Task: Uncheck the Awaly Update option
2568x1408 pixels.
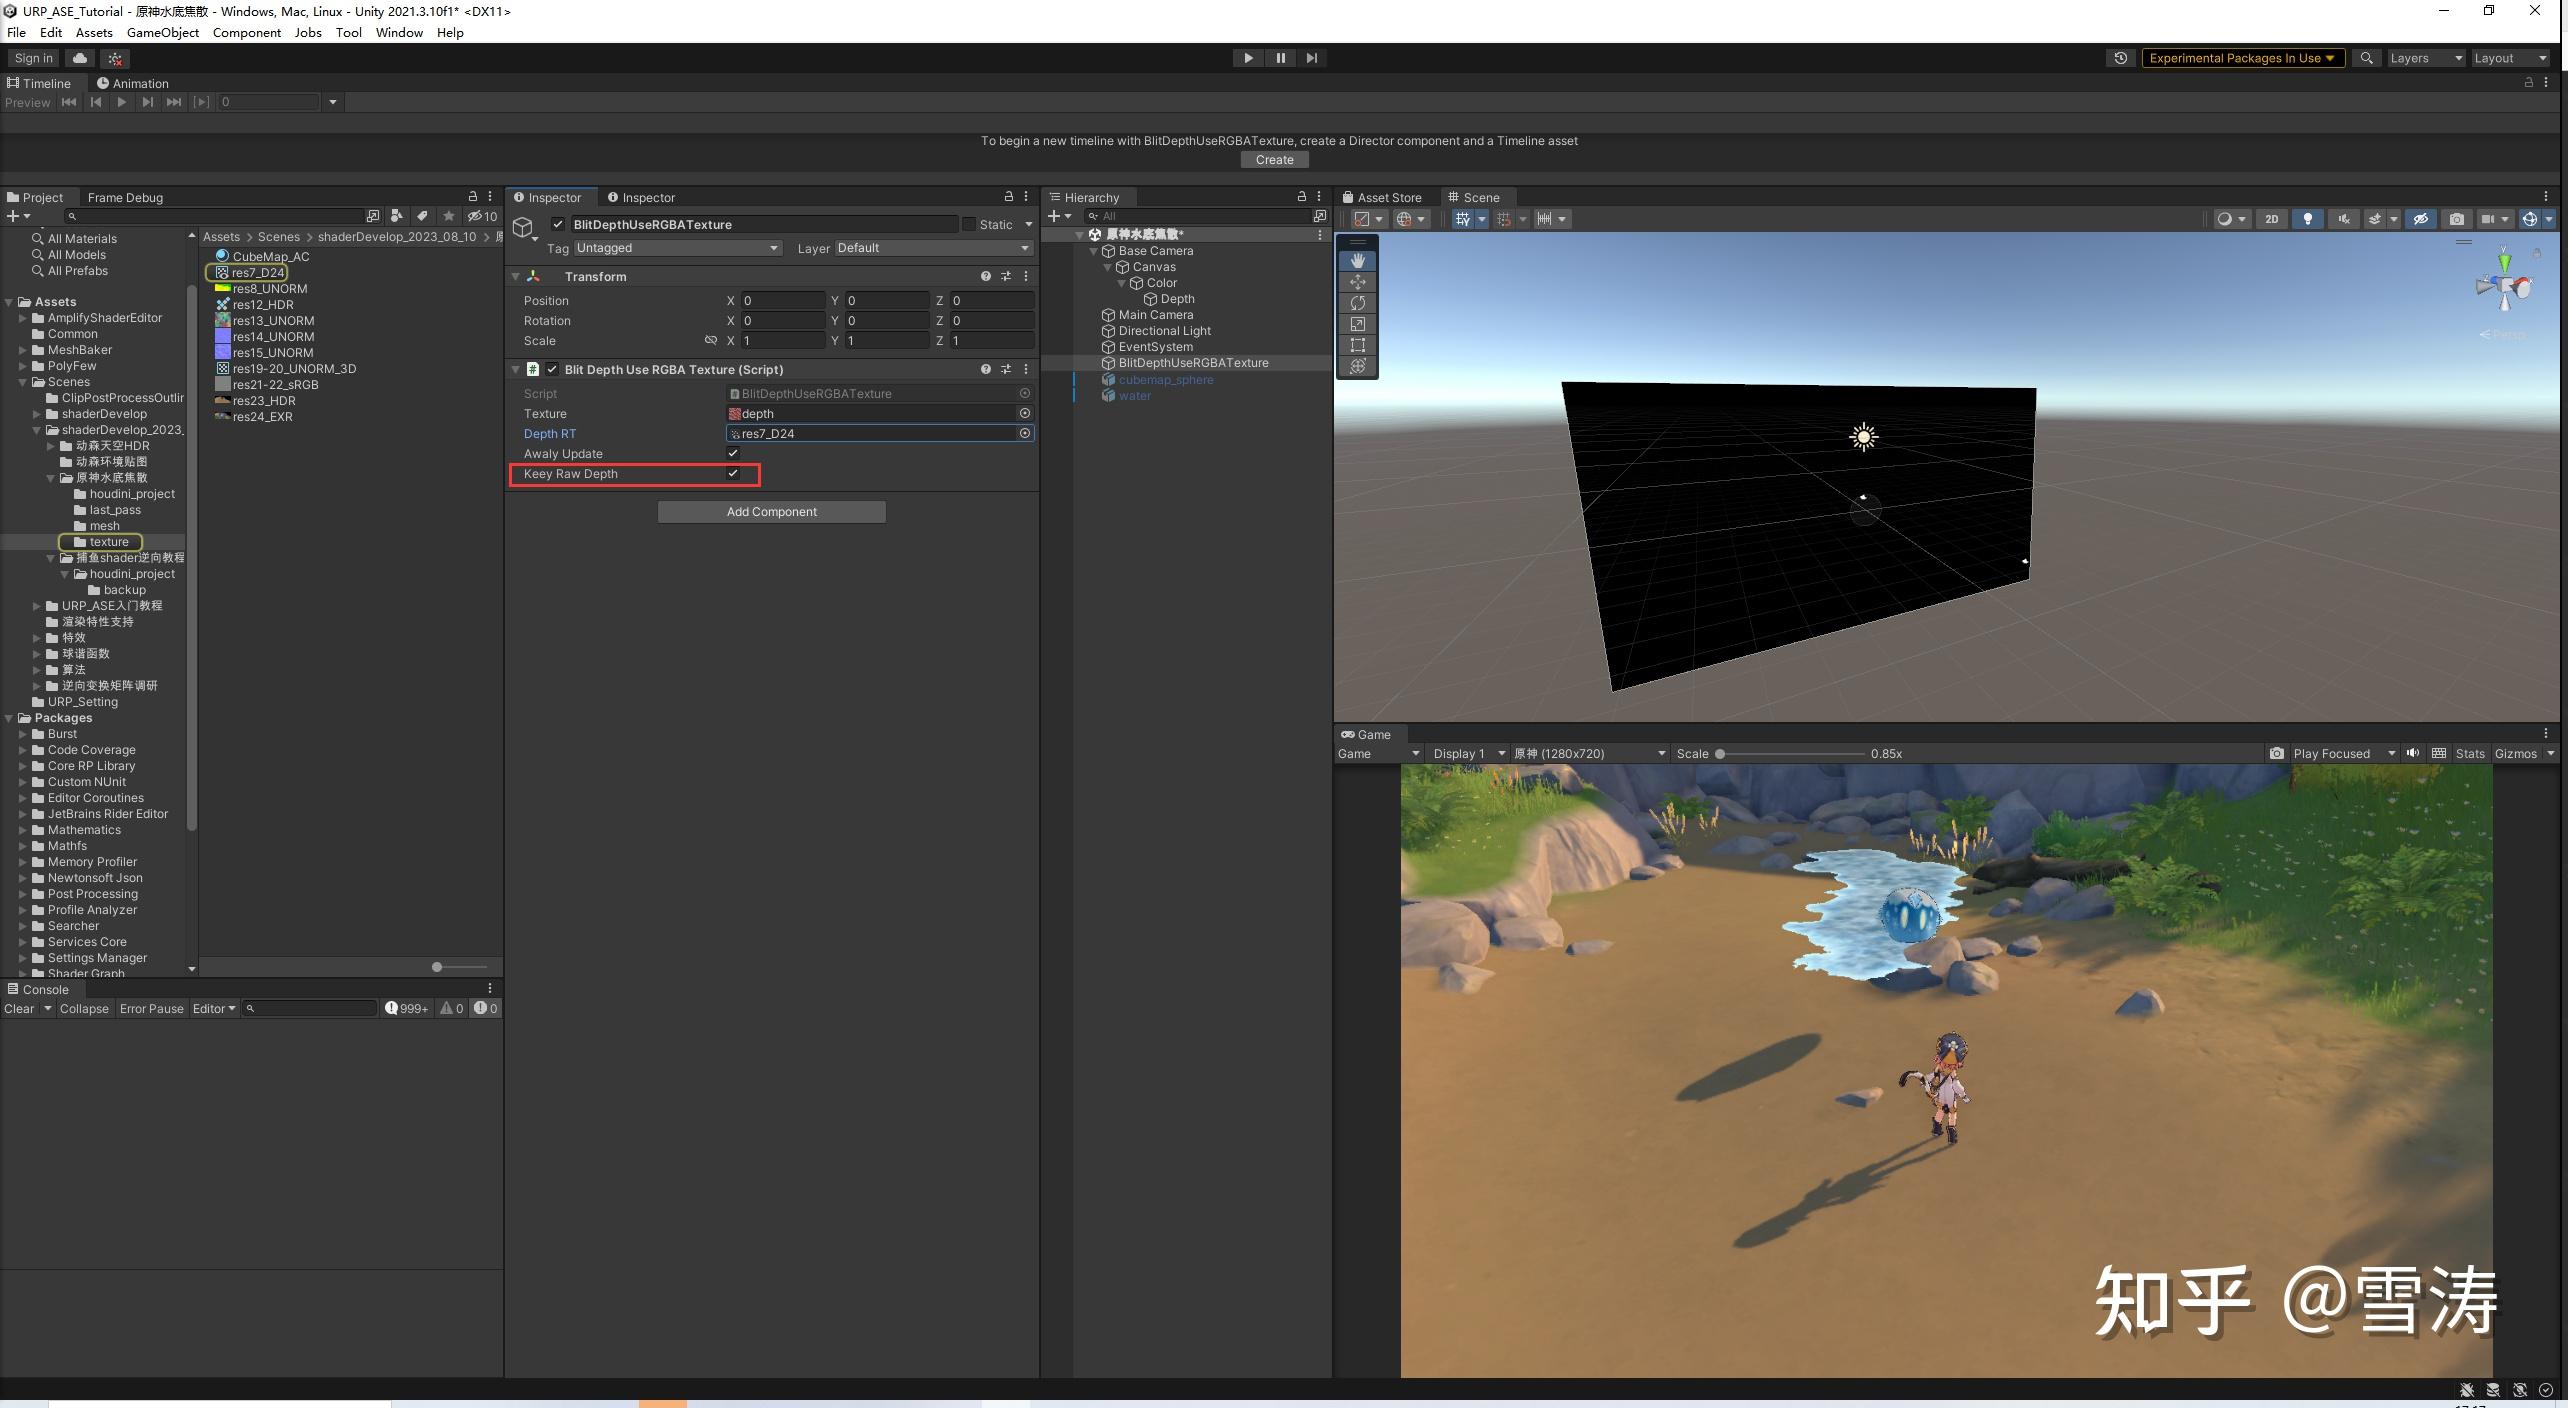Action: [x=733, y=452]
